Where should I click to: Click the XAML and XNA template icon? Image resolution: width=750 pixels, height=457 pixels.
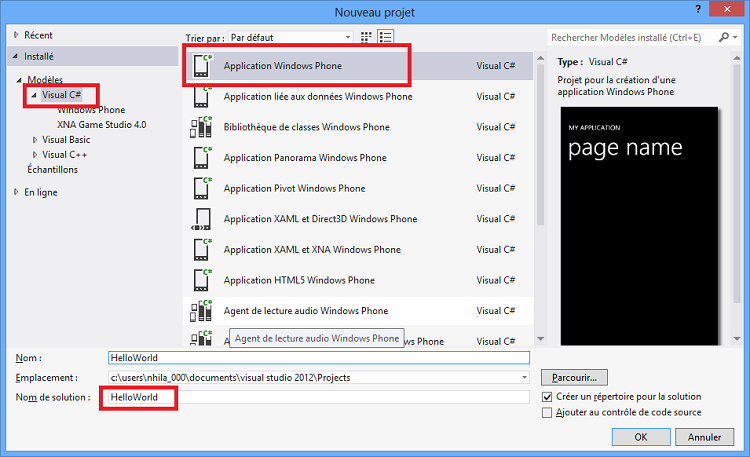coord(202,249)
